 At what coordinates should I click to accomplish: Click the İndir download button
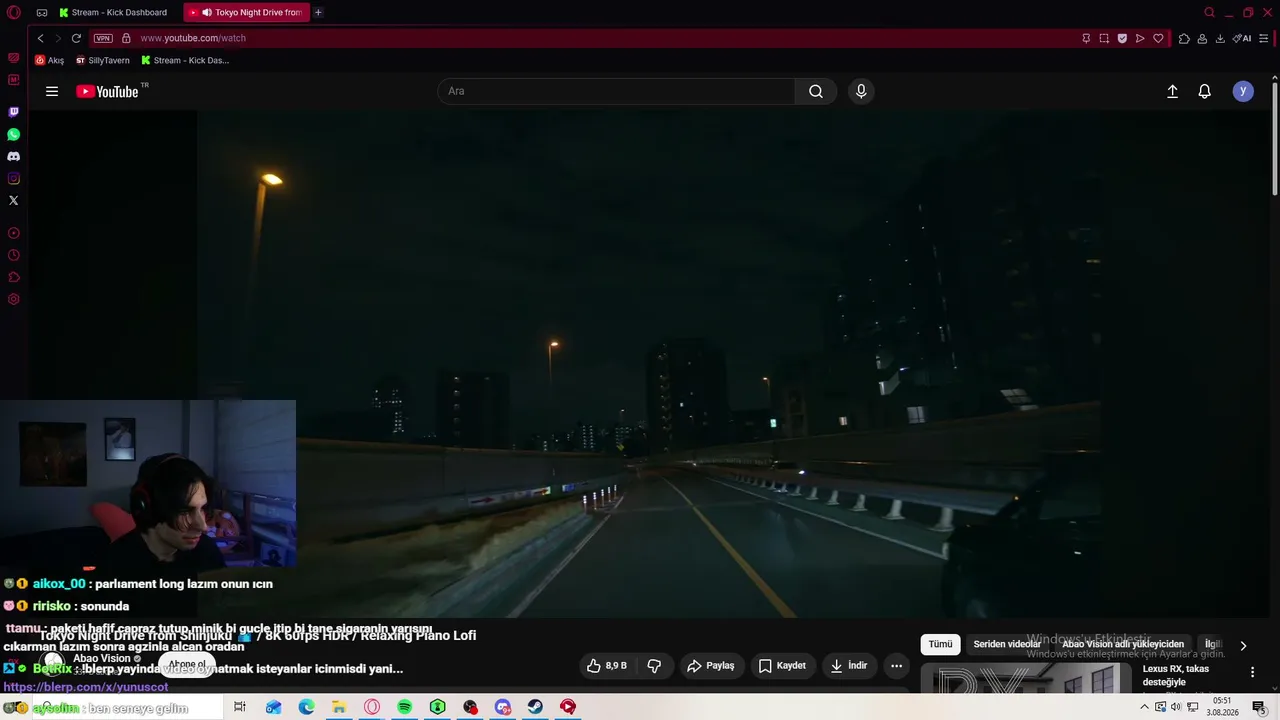point(849,665)
